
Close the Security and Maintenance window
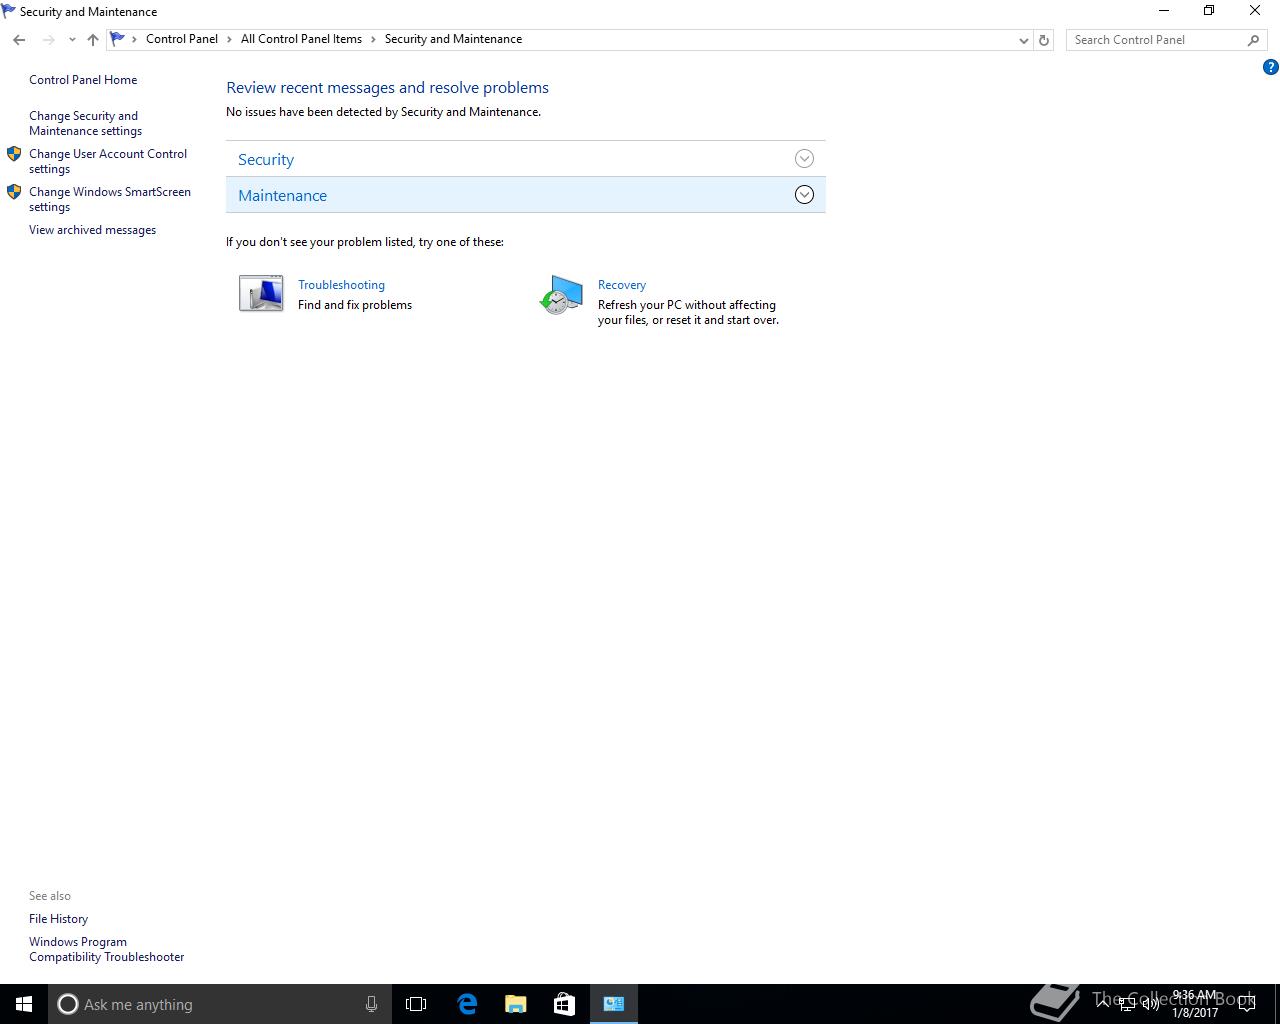pos(1255,11)
